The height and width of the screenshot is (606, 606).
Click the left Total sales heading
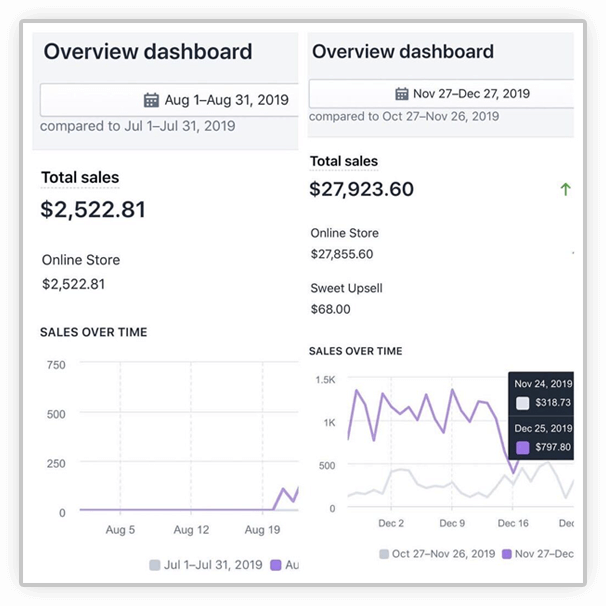pyautogui.click(x=80, y=177)
